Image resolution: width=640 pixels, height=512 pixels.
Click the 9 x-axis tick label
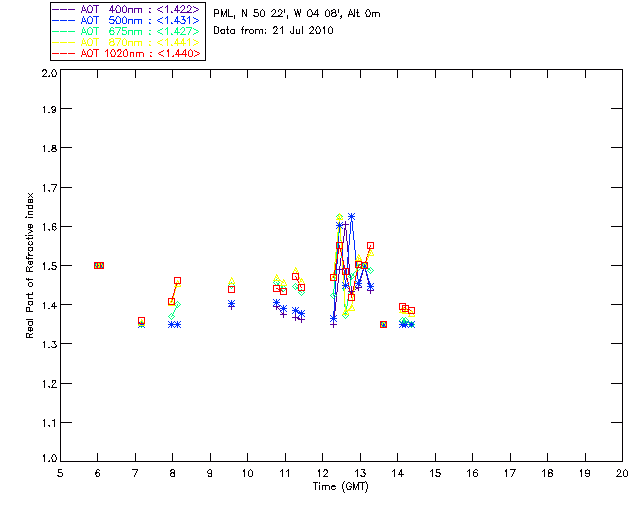(x=210, y=473)
